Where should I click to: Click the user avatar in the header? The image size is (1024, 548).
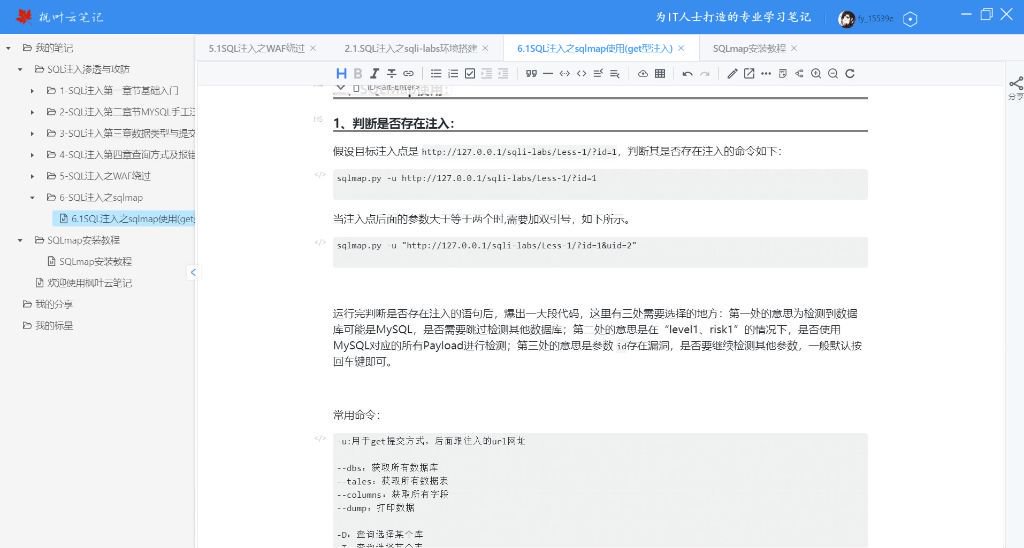(846, 19)
